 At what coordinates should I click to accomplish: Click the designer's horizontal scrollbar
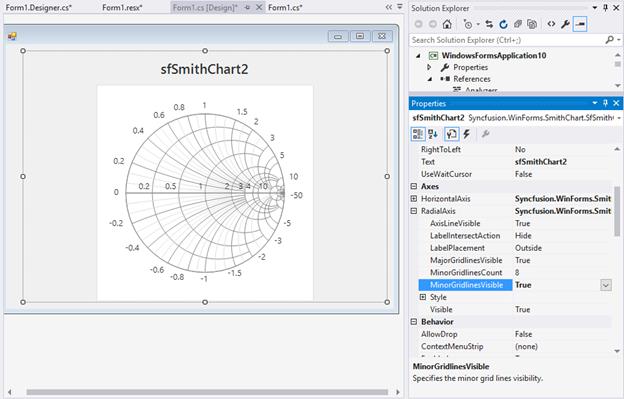[x=207, y=392]
